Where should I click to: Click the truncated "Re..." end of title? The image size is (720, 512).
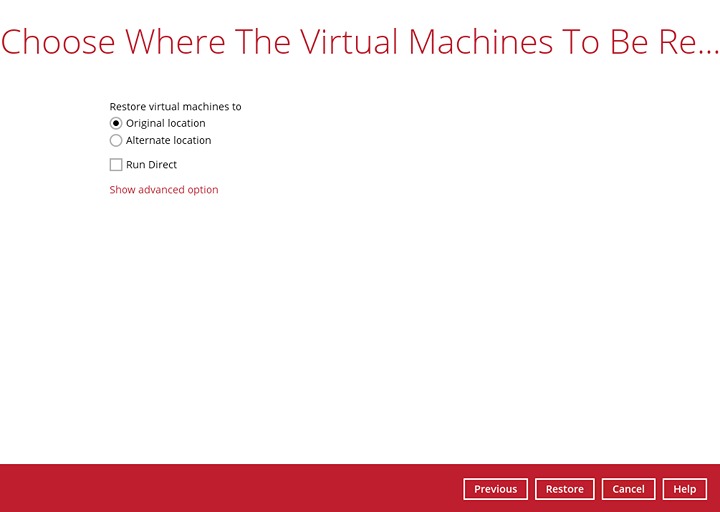(x=690, y=42)
